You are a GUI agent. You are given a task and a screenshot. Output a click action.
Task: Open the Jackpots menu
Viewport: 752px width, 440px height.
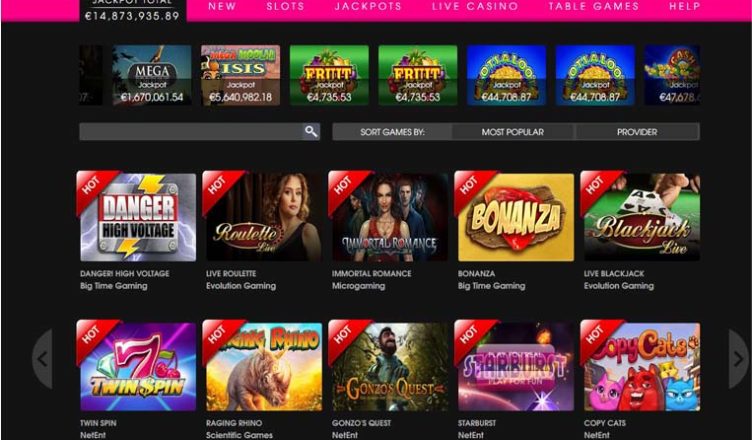(368, 7)
